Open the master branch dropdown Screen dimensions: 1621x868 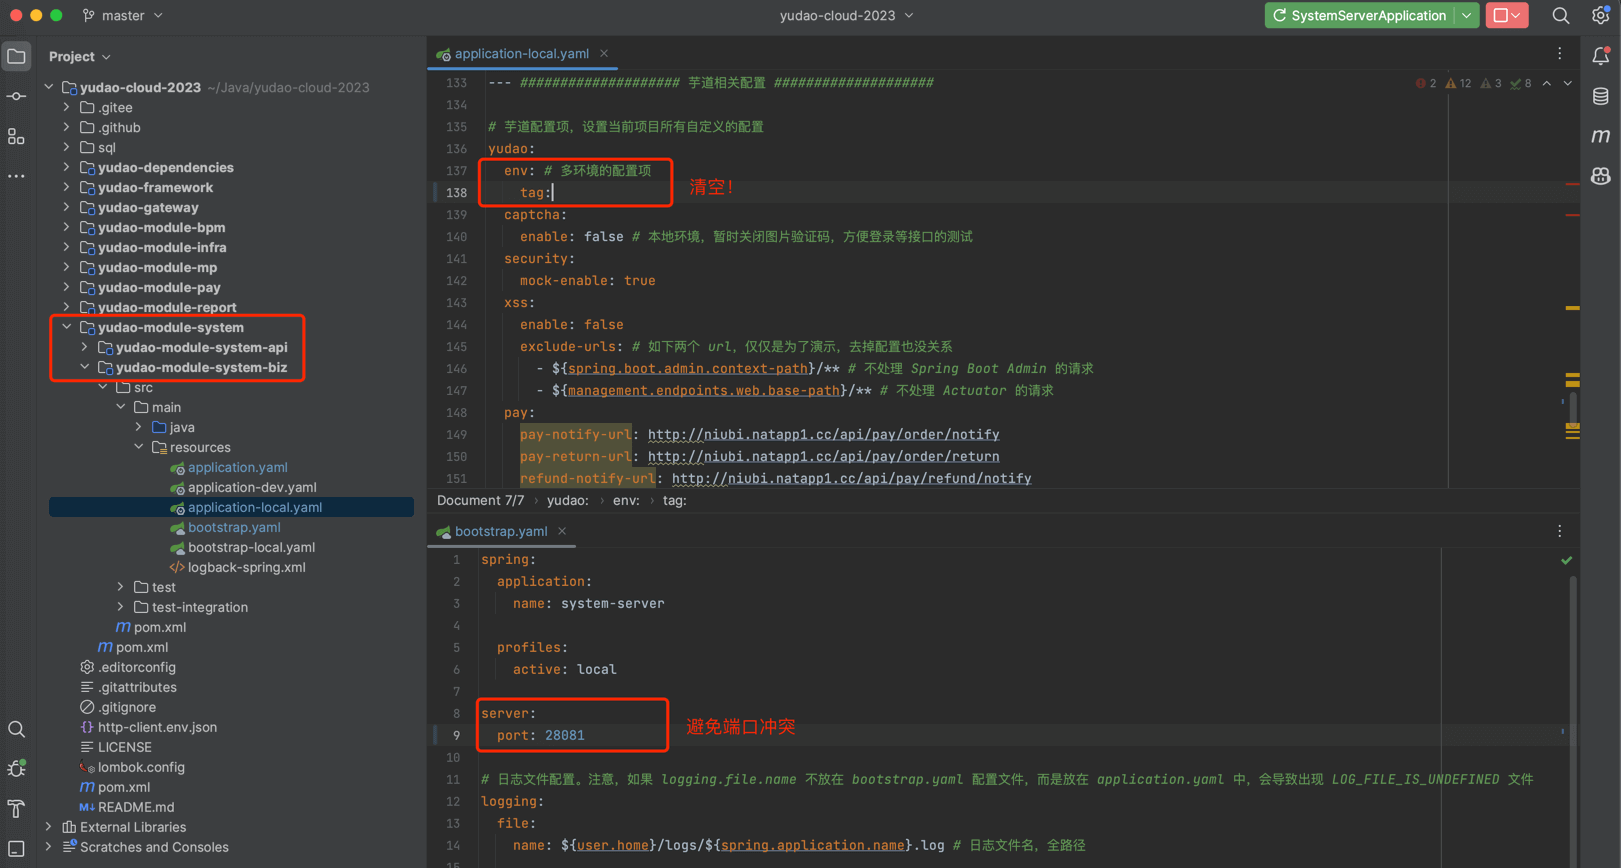pyautogui.click(x=123, y=16)
